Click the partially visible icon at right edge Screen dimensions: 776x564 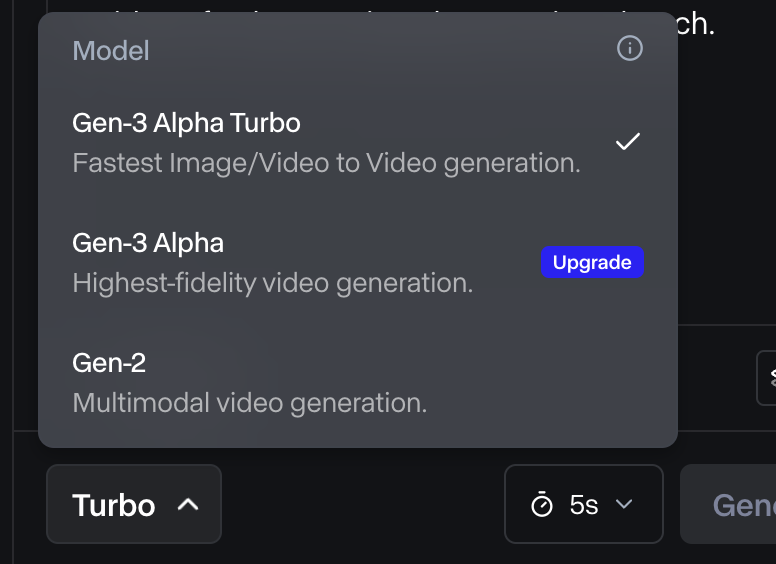[x=769, y=377]
